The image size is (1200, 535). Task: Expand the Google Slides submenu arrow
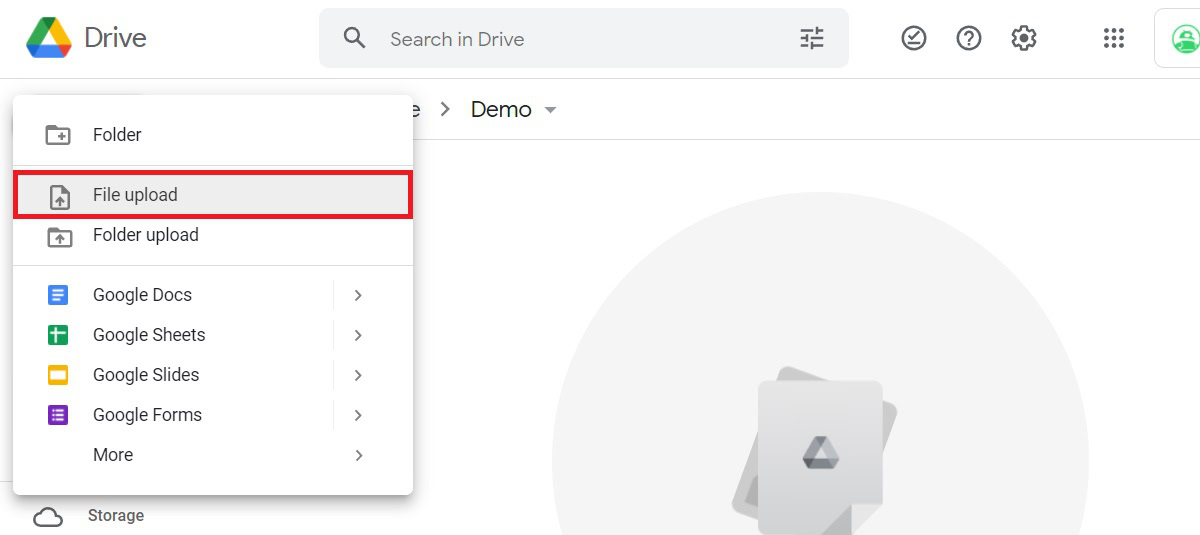pyautogui.click(x=358, y=375)
